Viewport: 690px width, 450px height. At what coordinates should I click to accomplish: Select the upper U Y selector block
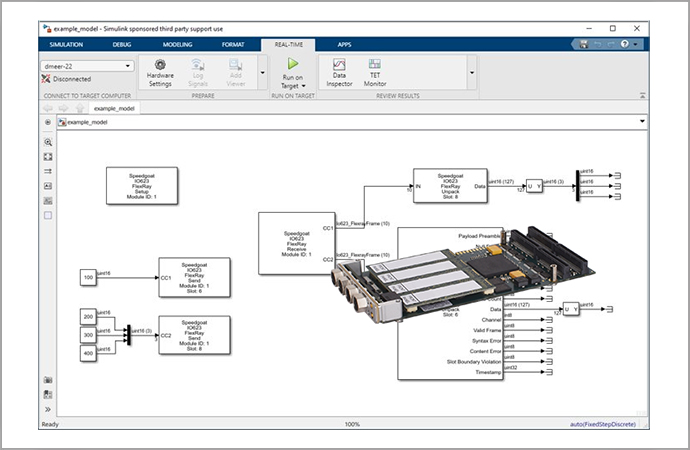pos(534,187)
